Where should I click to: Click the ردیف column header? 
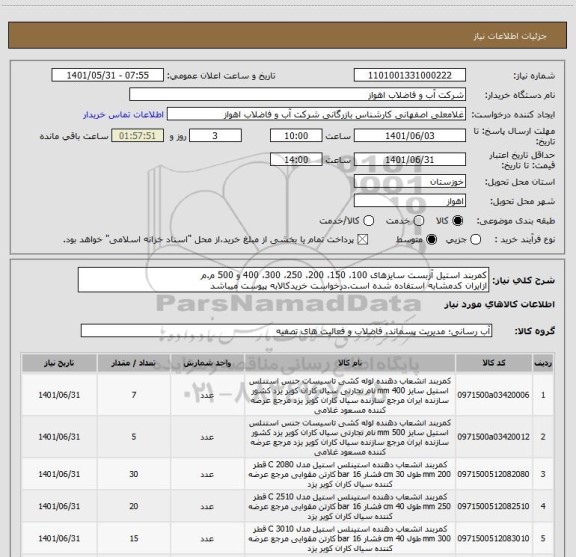point(543,363)
